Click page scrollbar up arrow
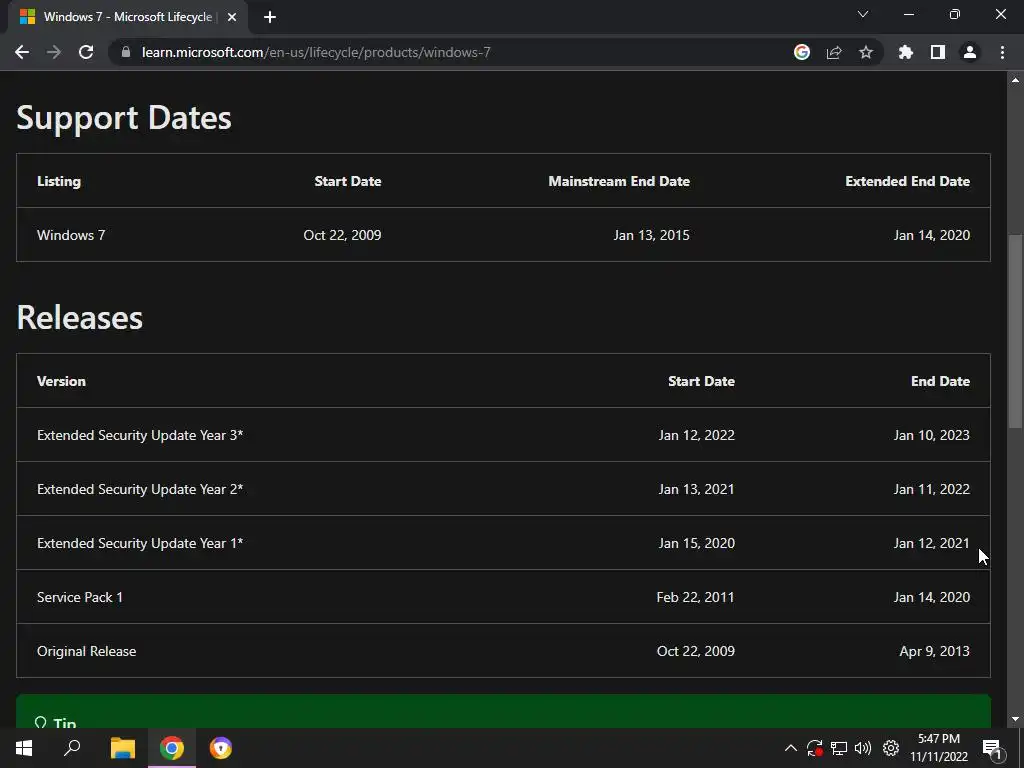This screenshot has height=768, width=1024. pos(1015,80)
